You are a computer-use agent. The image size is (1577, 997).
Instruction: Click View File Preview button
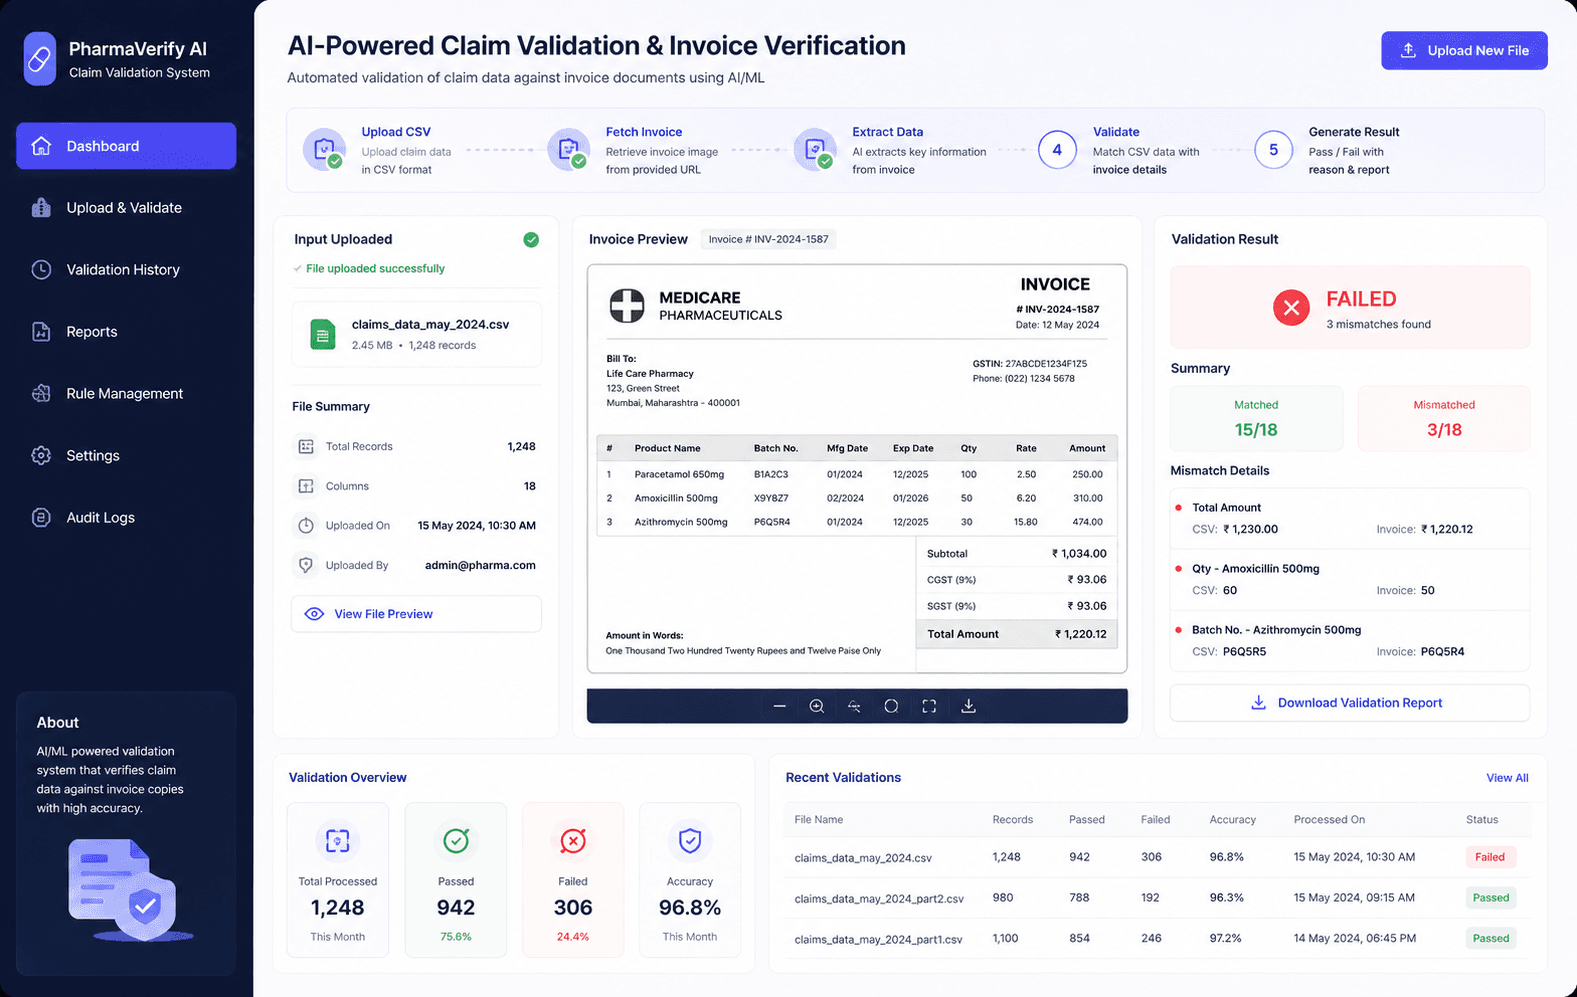416,614
